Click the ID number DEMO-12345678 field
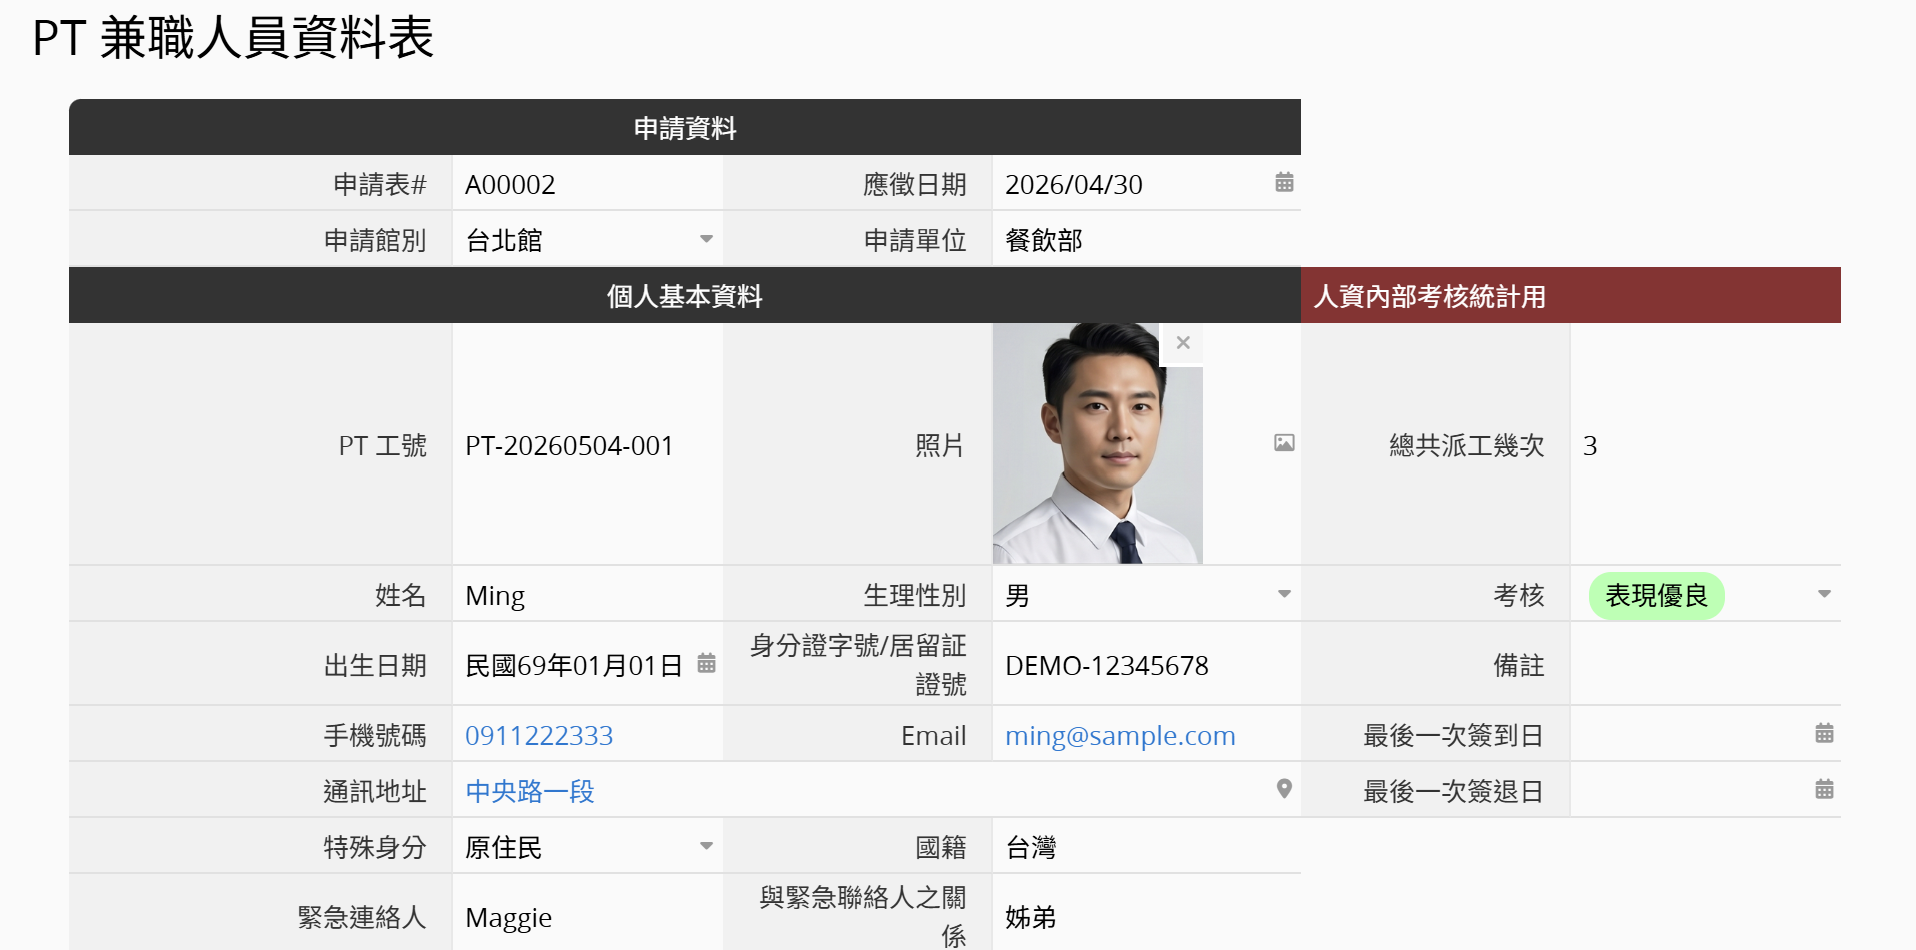The width and height of the screenshot is (1916, 950). [x=1146, y=665]
